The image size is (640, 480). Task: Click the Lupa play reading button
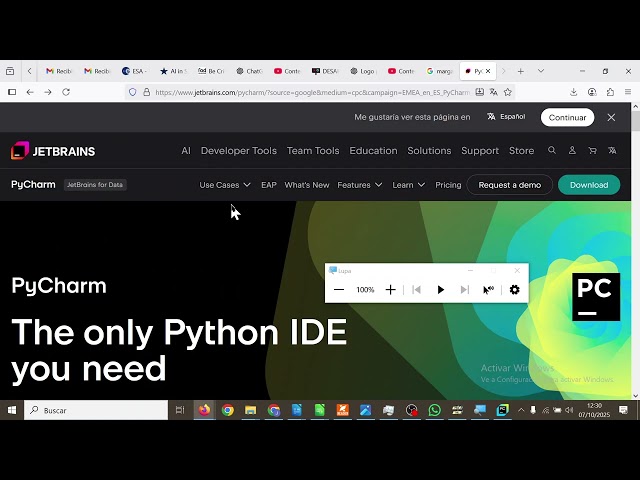tap(440, 290)
